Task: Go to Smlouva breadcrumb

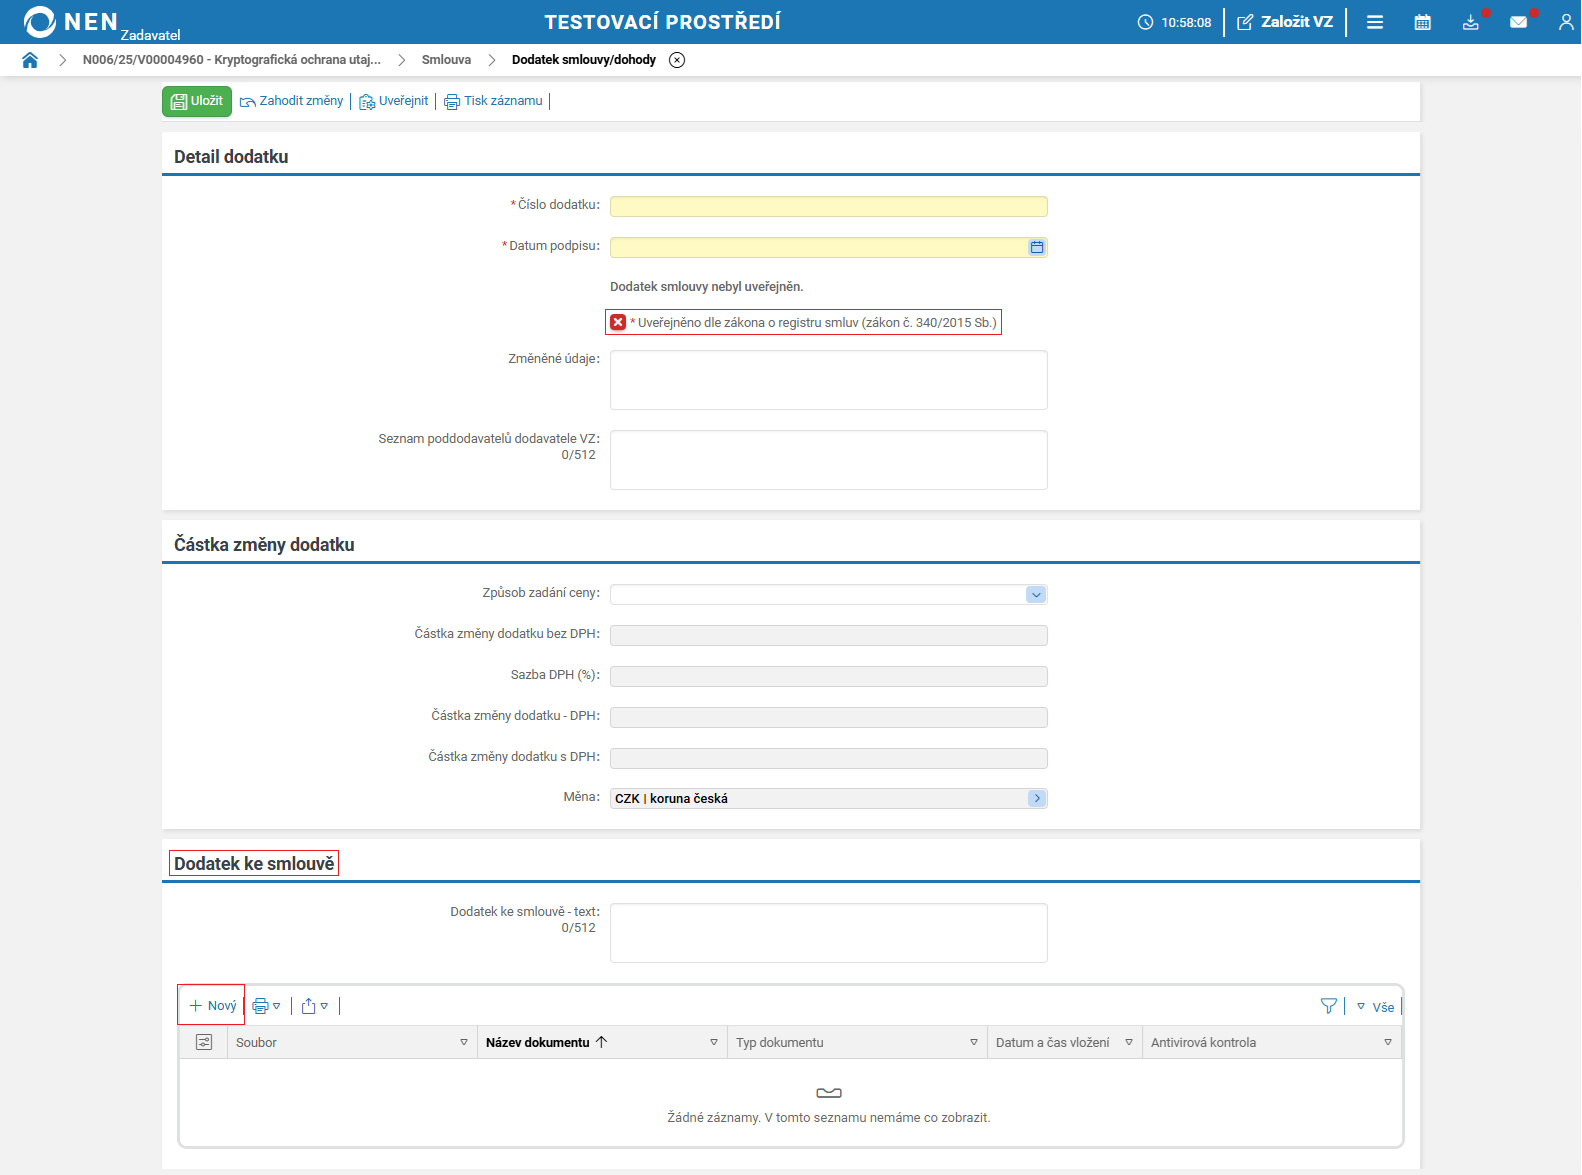Action: [x=446, y=60]
